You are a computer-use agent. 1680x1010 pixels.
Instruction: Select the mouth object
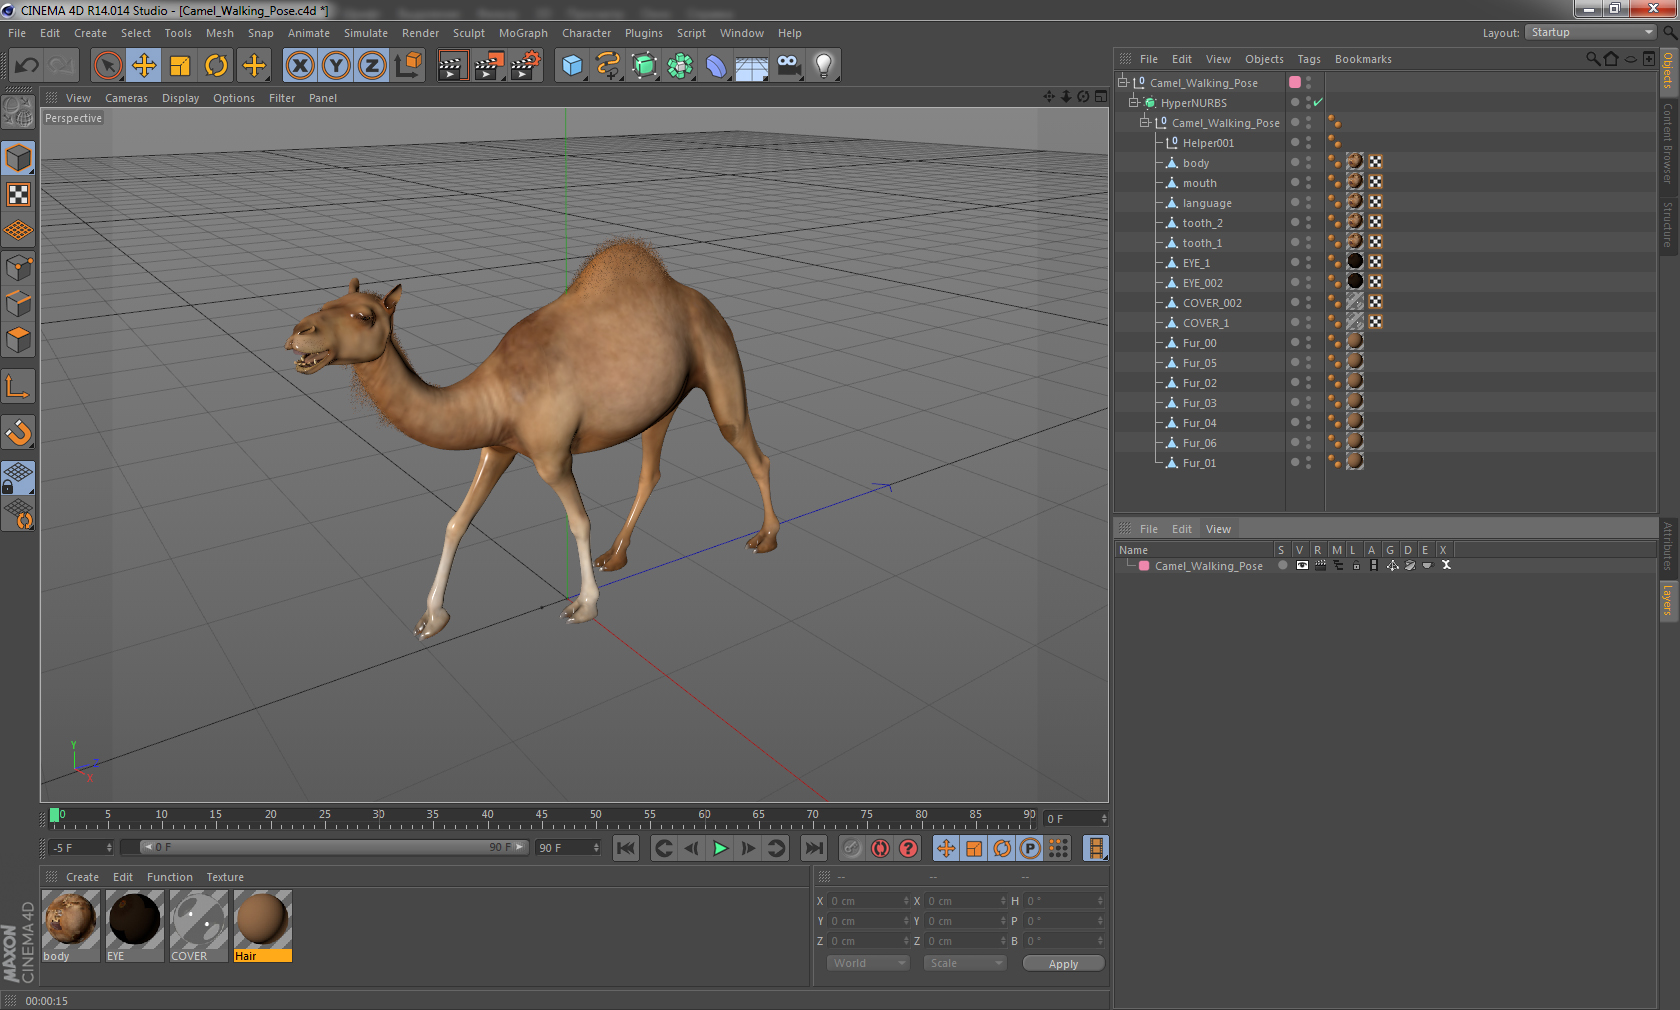coord(1199,183)
